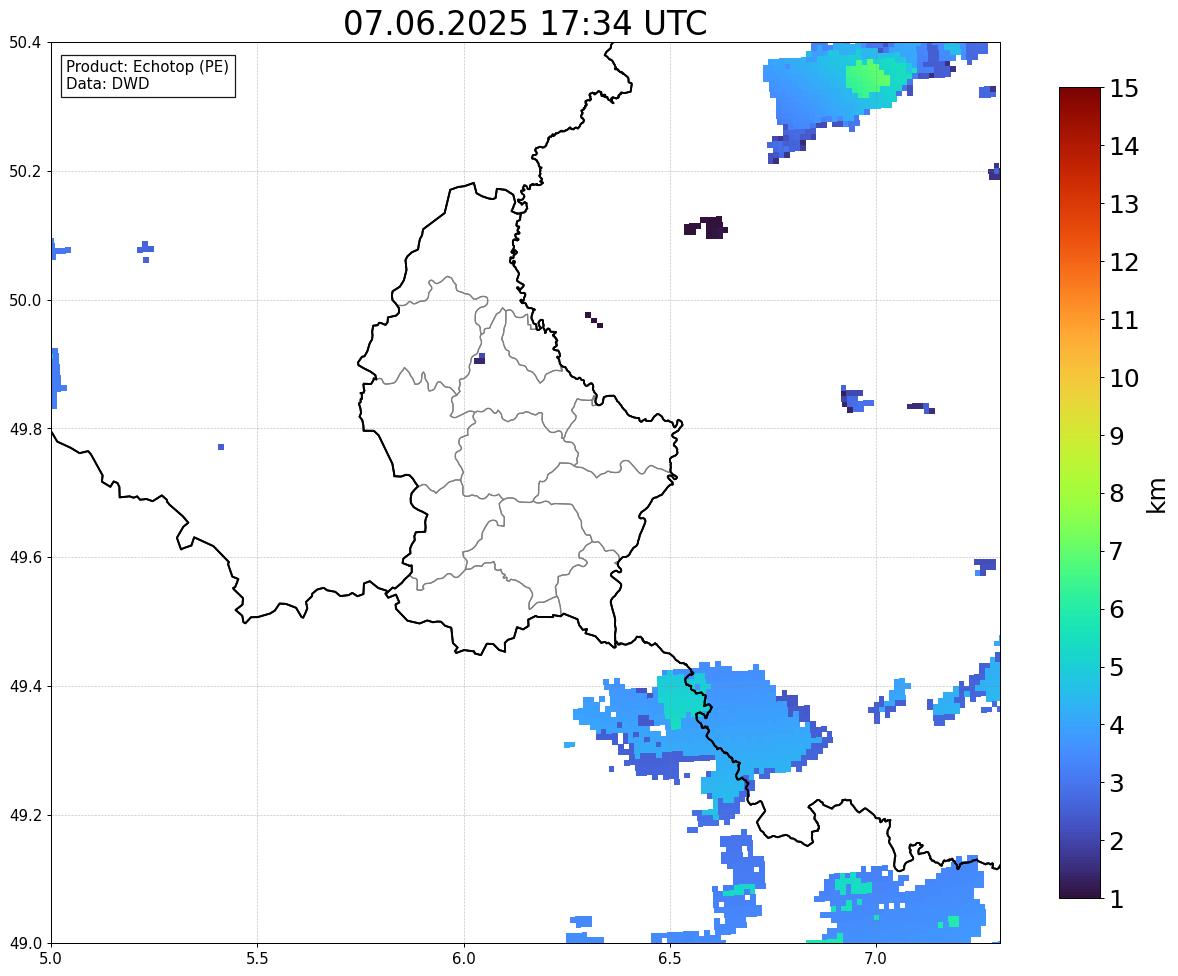Viewport: 1178px width, 976px height.
Task: Click the colorbar tick label 8
Action: (1117, 494)
